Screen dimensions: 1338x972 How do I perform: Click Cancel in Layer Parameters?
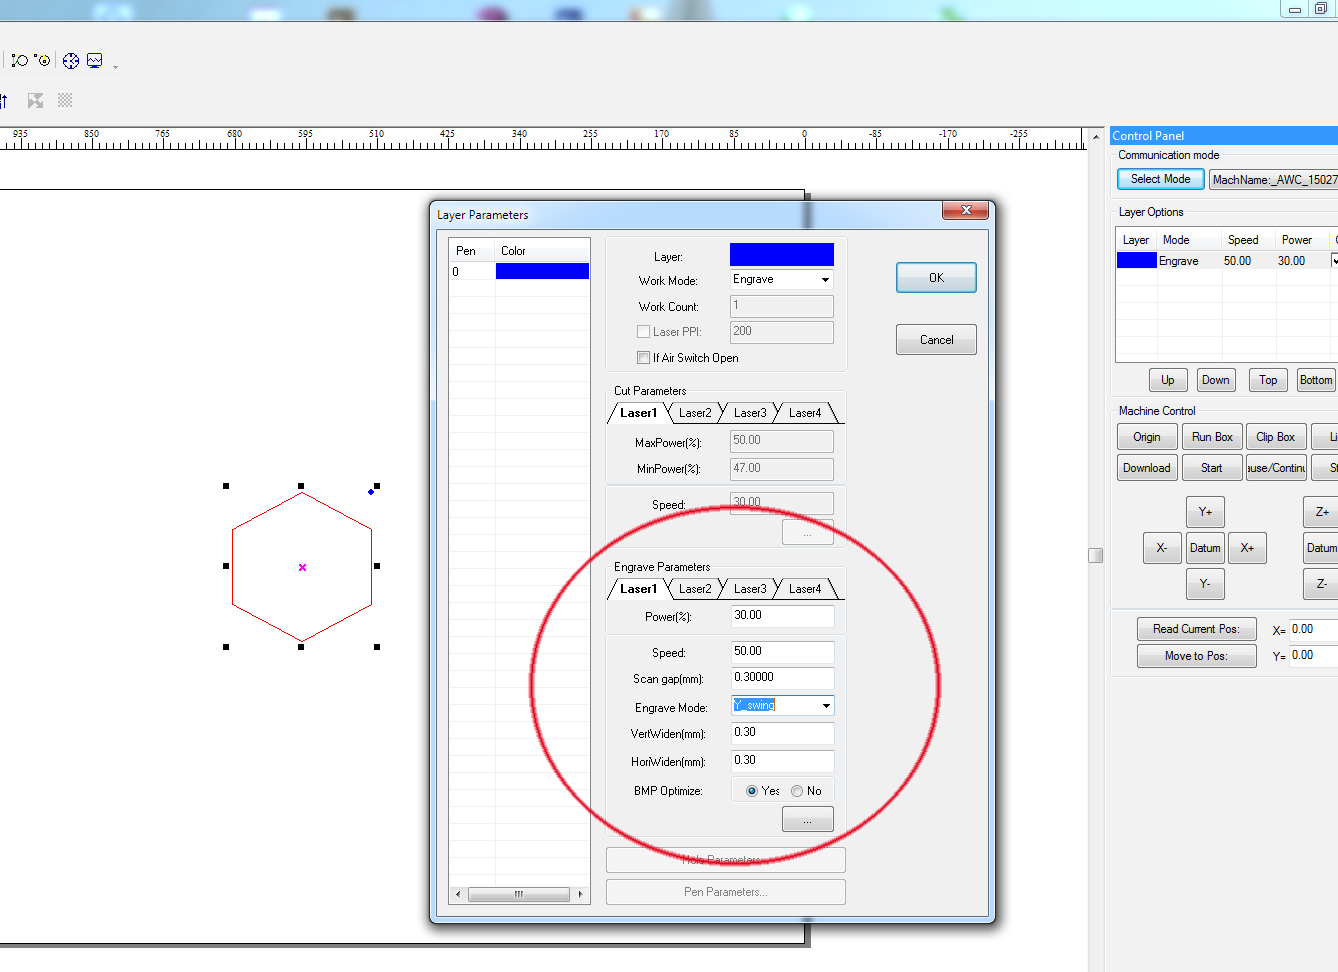936,340
